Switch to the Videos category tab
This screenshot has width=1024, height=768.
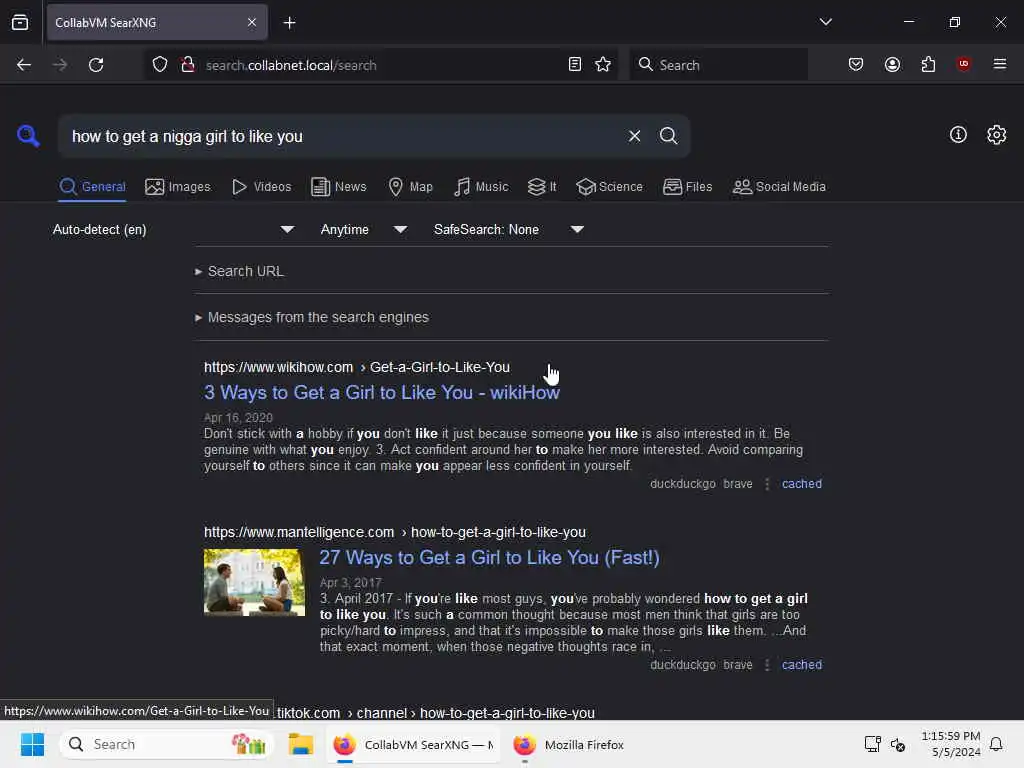[x=262, y=187]
